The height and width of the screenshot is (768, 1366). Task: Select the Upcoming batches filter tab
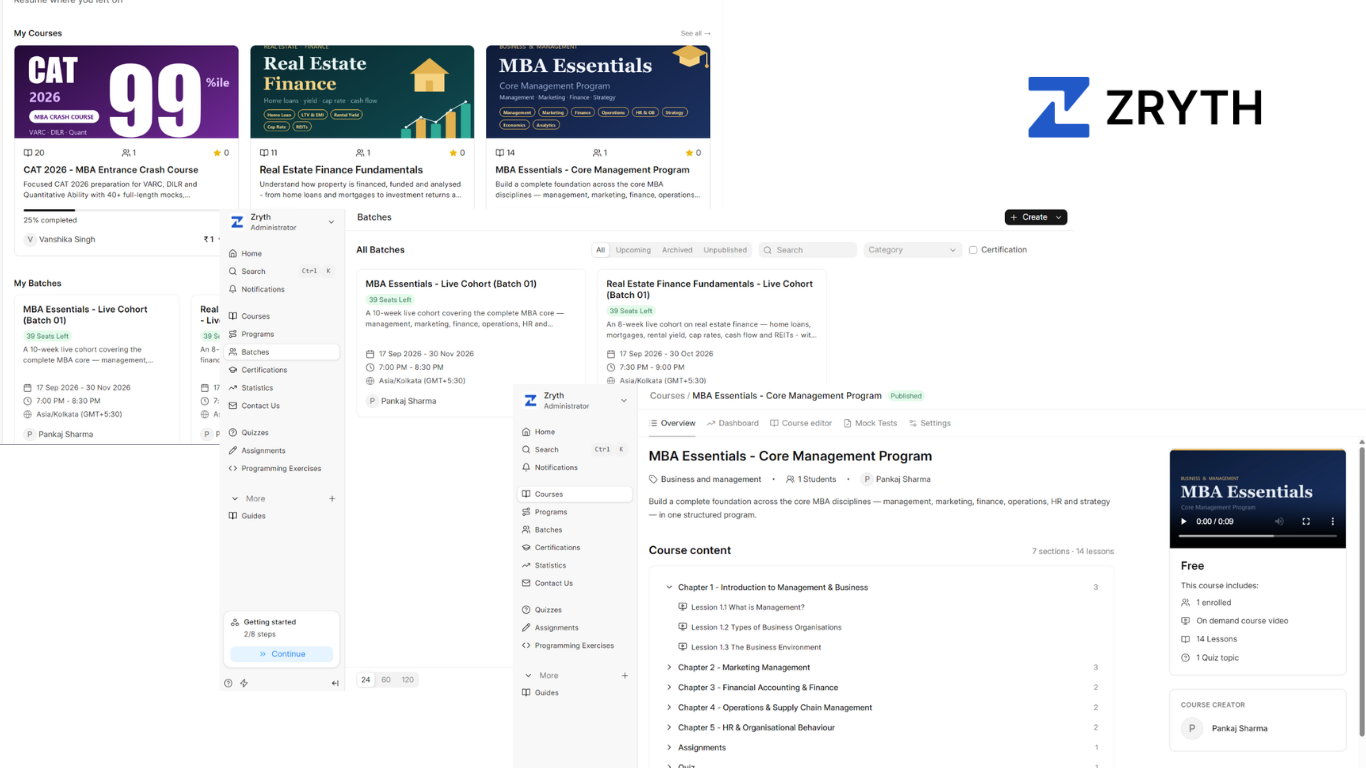pos(633,250)
